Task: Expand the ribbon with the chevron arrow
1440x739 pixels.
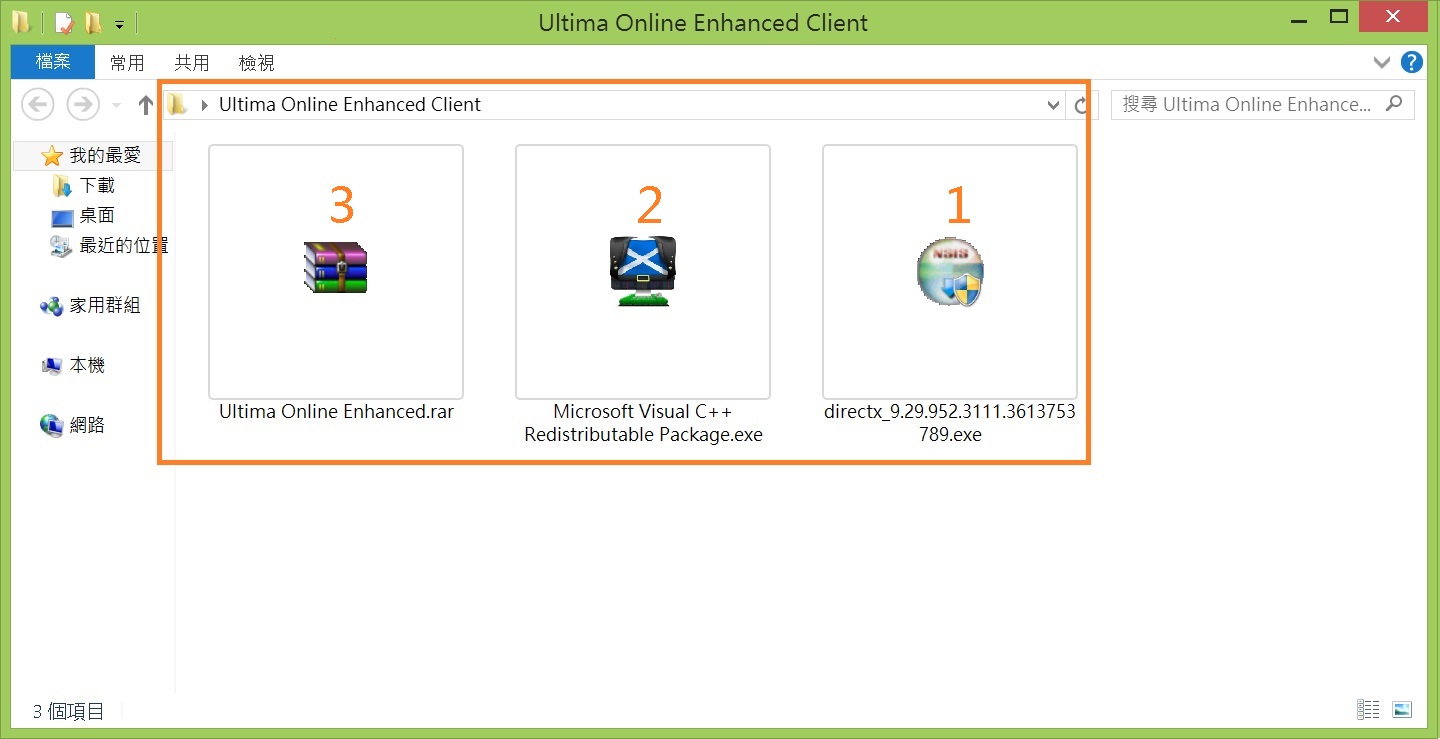Action: pos(1382,63)
